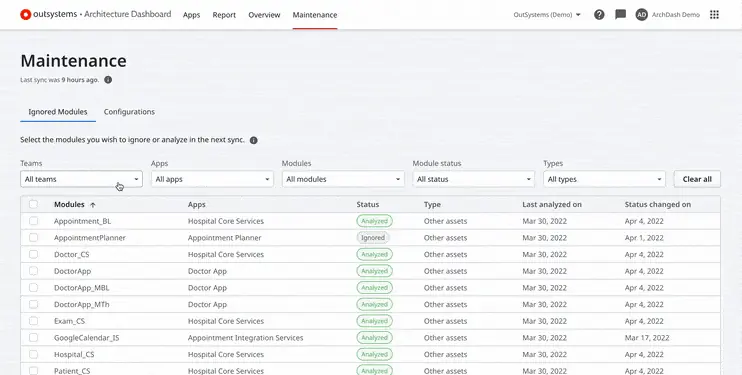This screenshot has width=742, height=375.
Task: Click the DoctorApp_MTh module name
Action: pos(81,304)
